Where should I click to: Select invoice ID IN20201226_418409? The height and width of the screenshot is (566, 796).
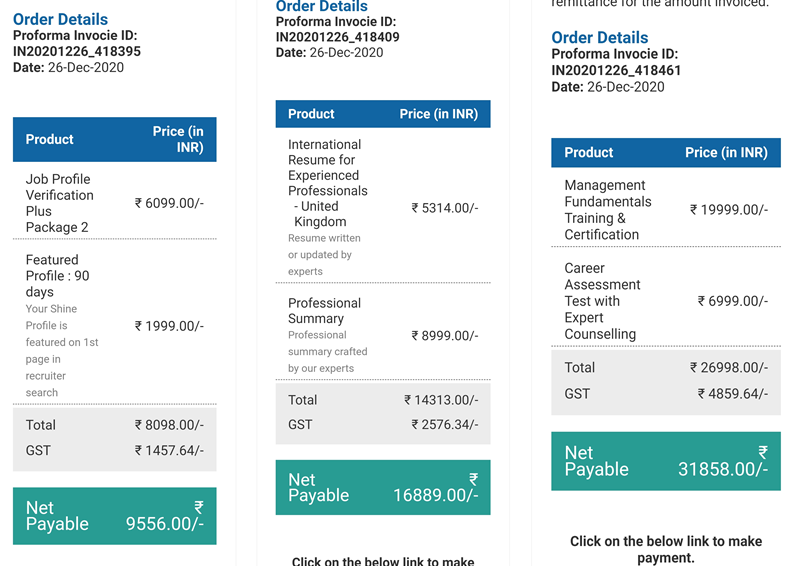pos(337,37)
